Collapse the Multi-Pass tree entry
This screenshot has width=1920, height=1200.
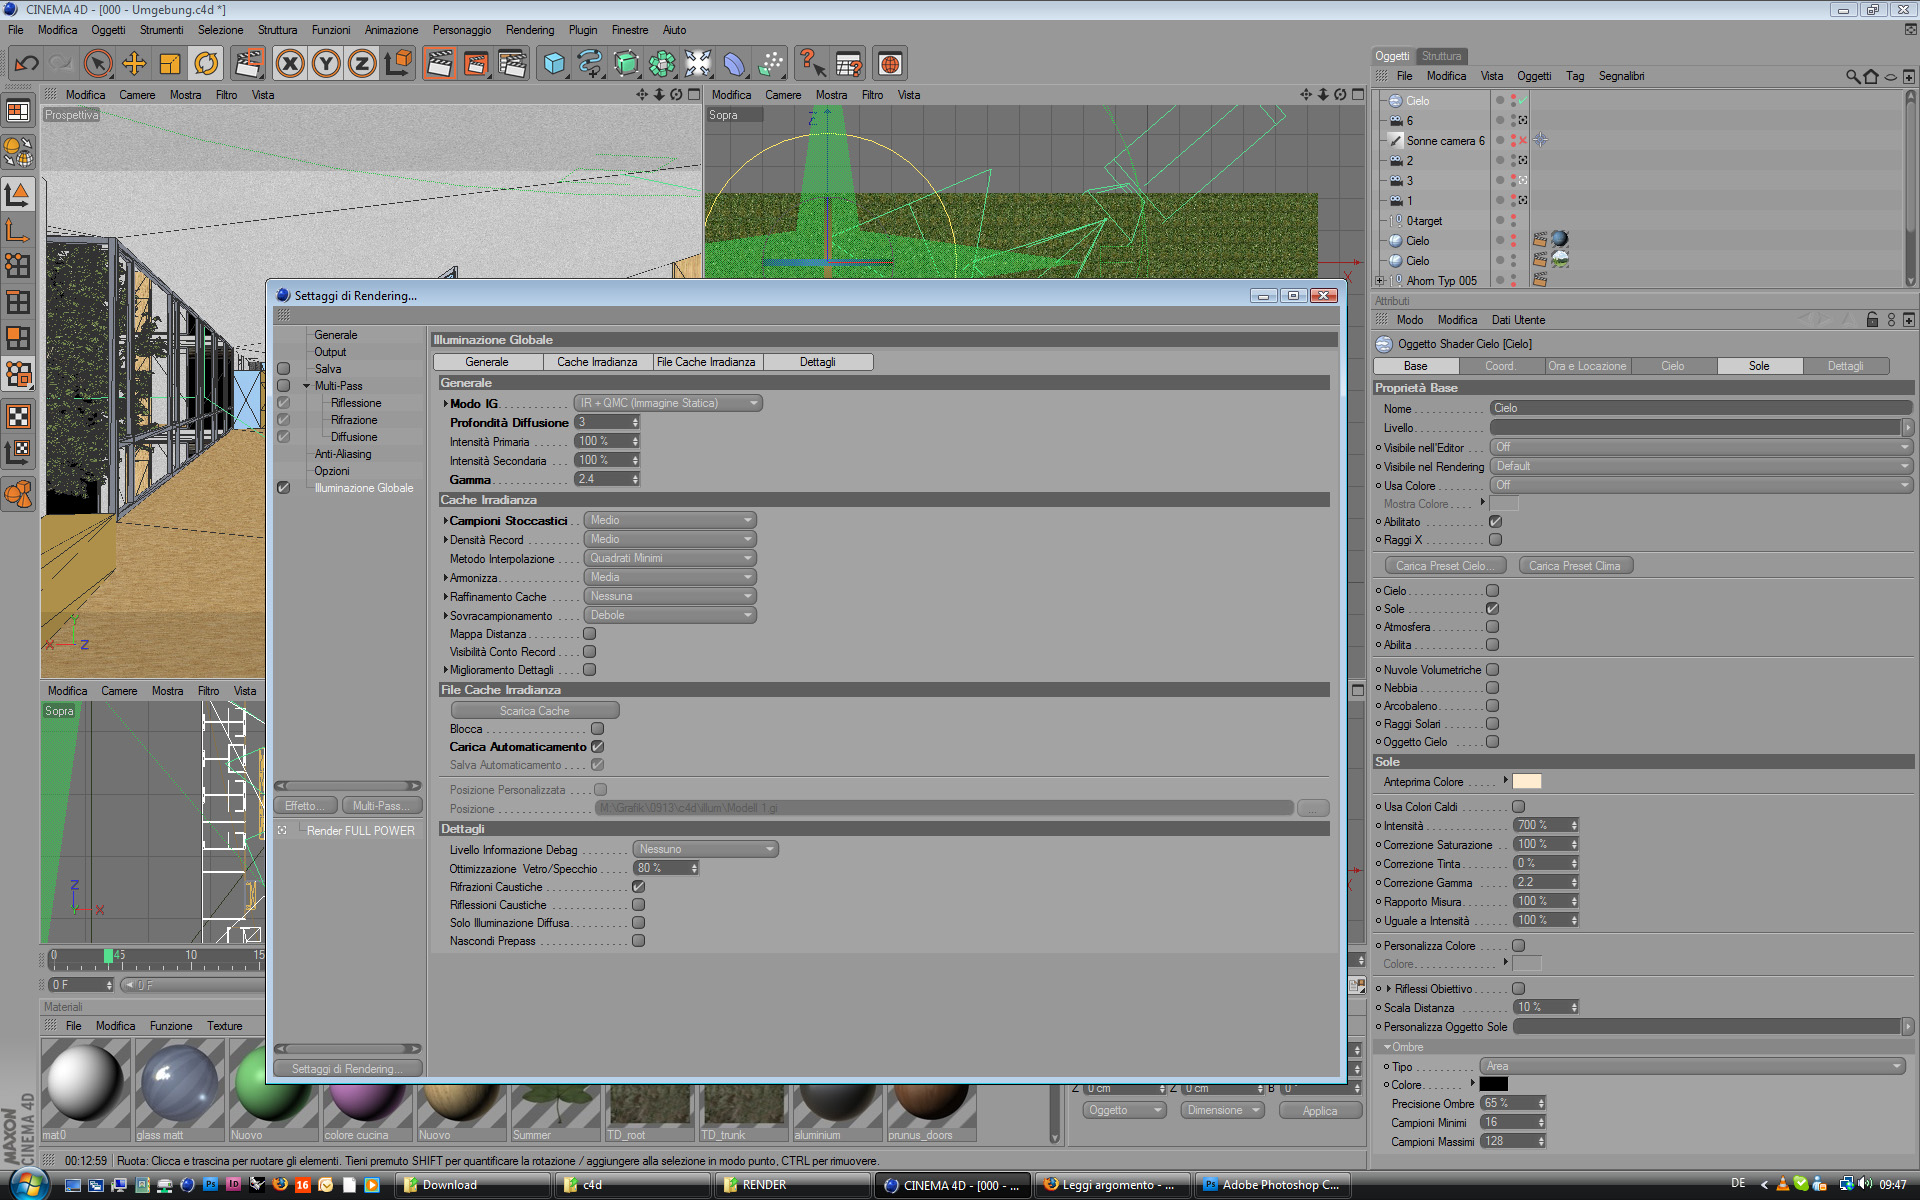tap(307, 386)
